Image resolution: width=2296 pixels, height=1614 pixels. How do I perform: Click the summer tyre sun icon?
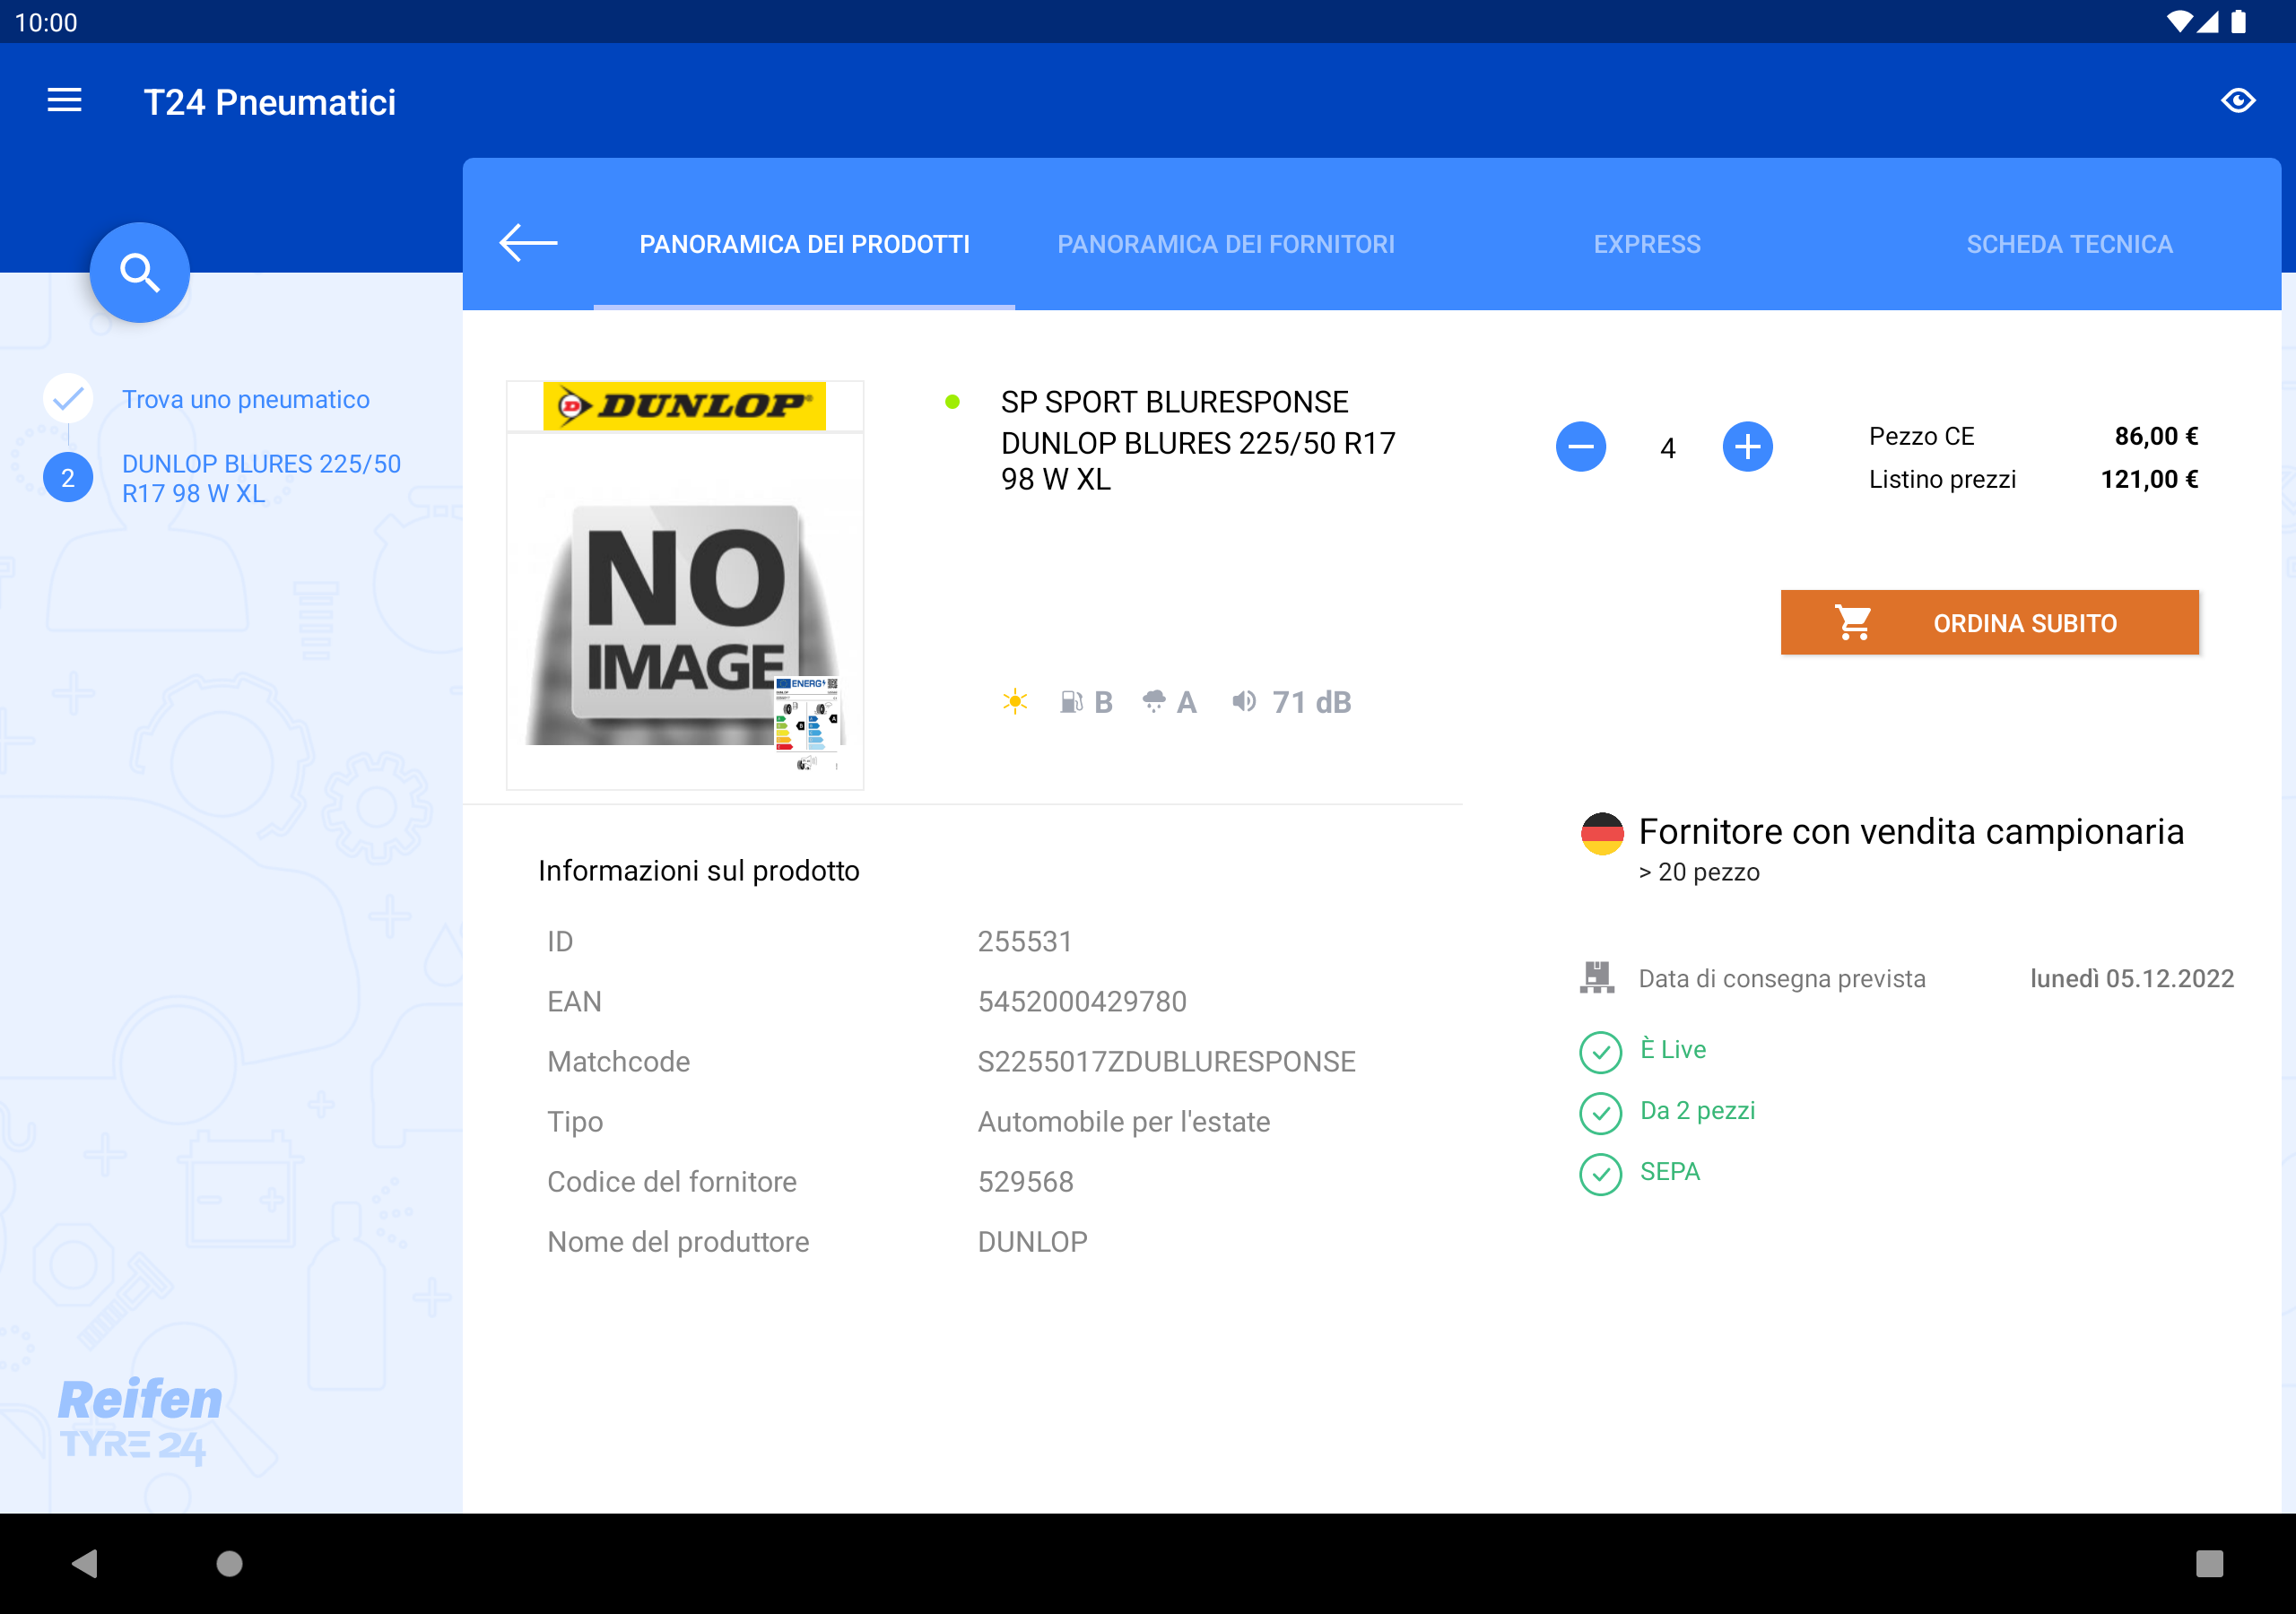tap(1015, 702)
